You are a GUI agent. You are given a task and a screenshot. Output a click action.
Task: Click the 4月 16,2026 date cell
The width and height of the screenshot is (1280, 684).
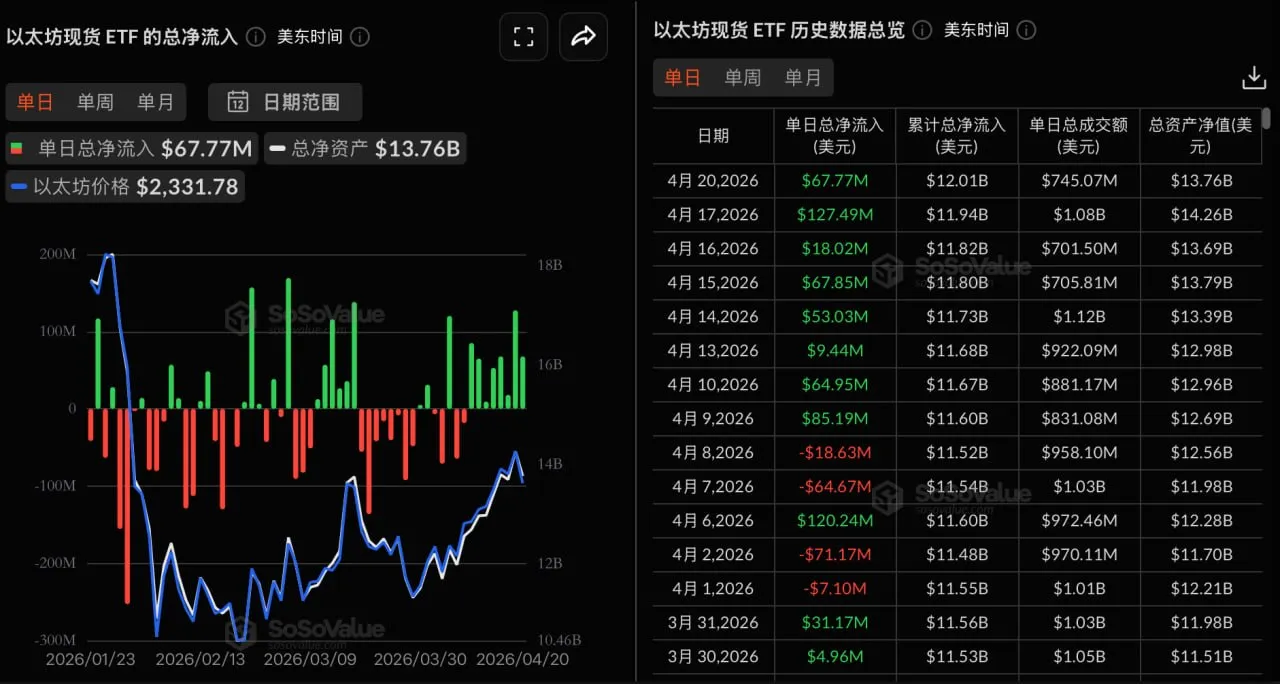(713, 249)
